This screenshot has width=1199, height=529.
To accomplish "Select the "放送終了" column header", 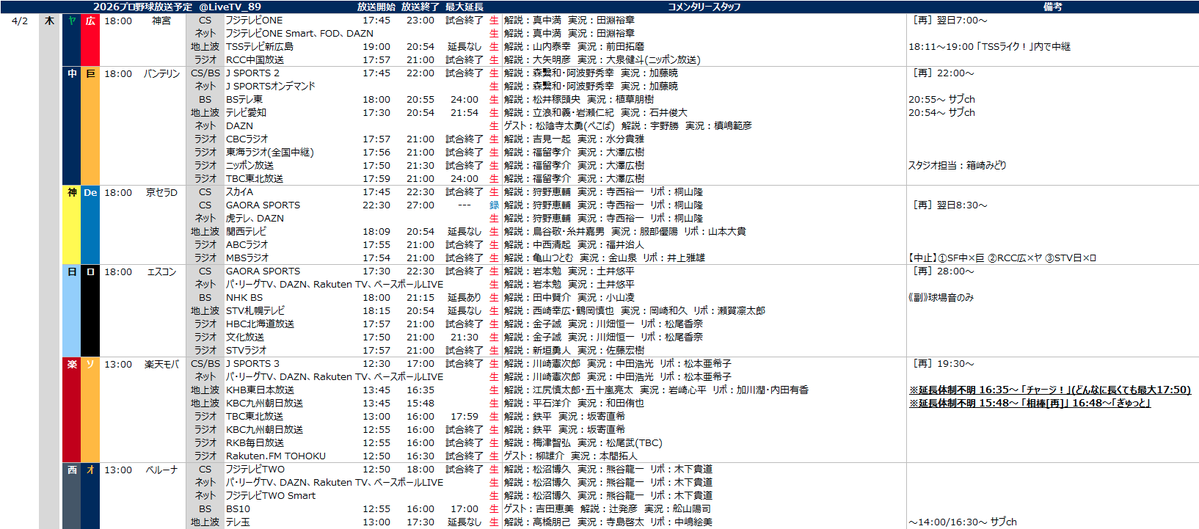I will (420, 6).
